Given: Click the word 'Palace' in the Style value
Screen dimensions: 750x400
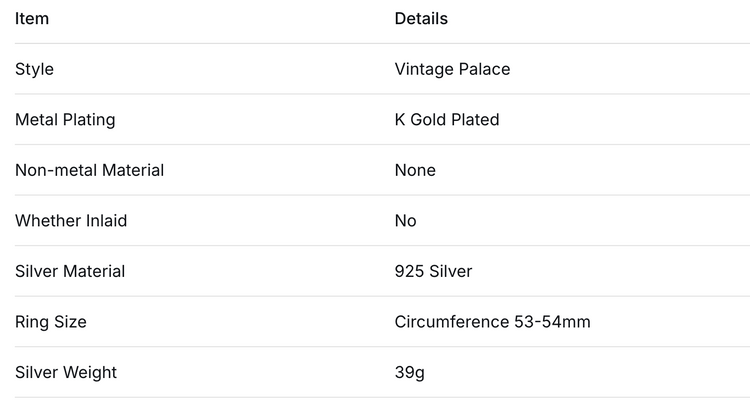Looking at the screenshot, I should pyautogui.click(x=482, y=69).
